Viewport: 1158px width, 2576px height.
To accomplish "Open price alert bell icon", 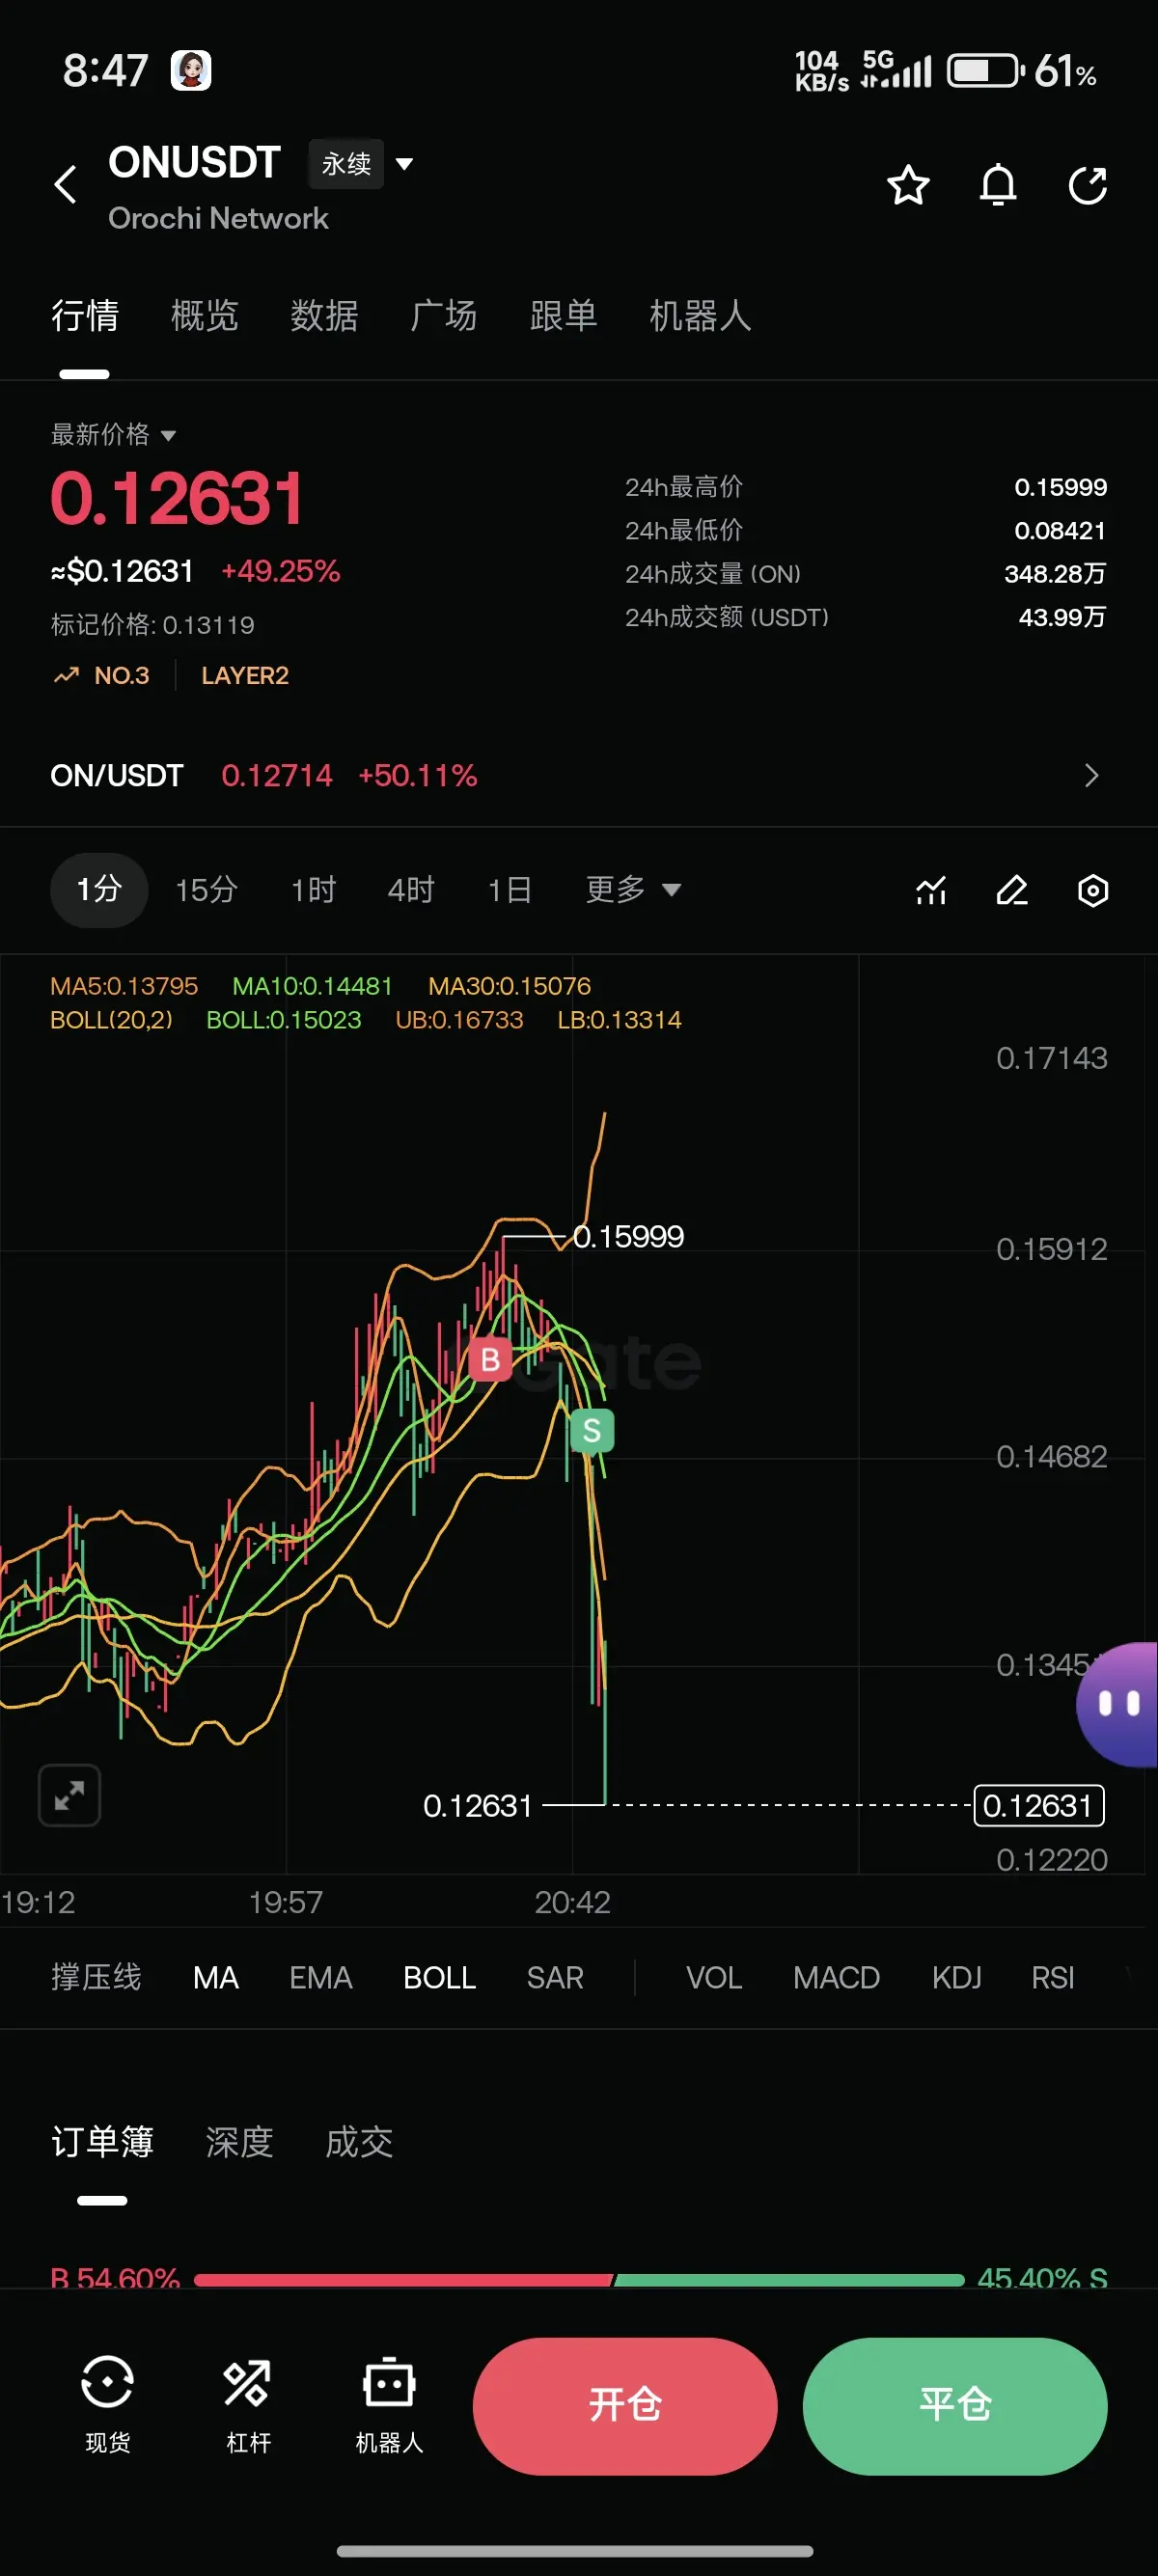I will 998,185.
